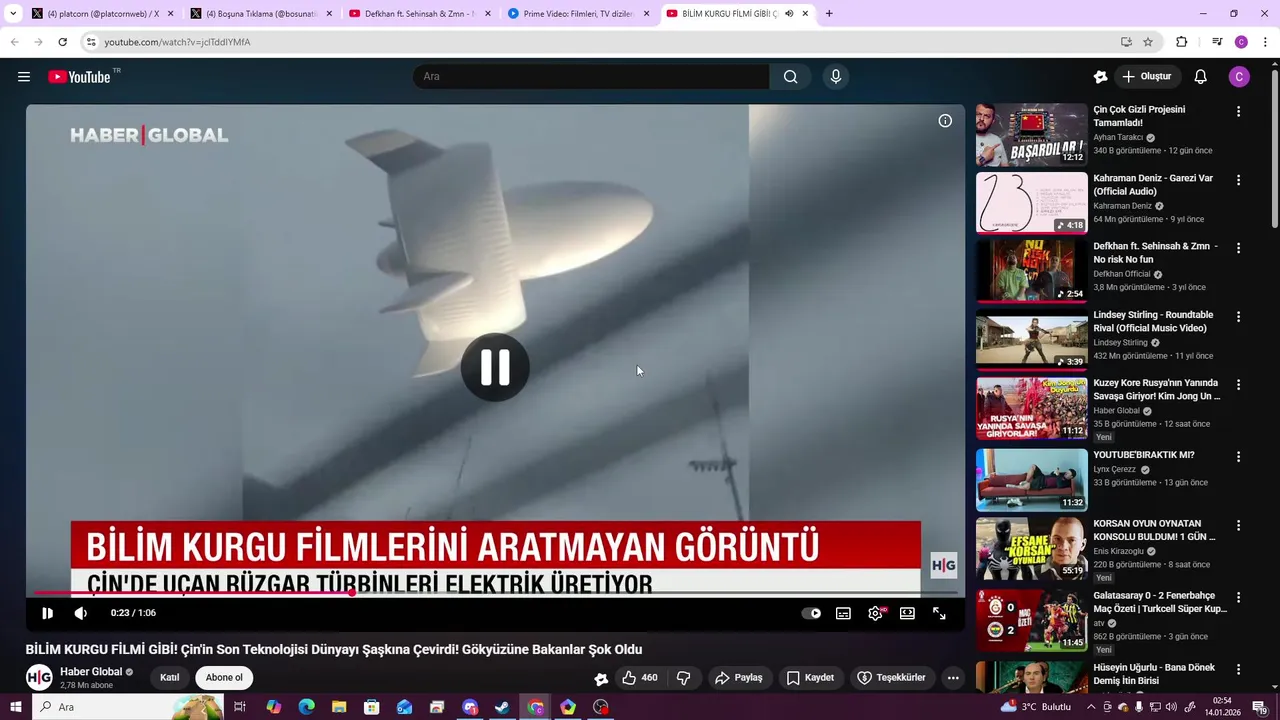The image size is (1280, 720).
Task: Bookmark this page with the star
Action: [x=1148, y=42]
